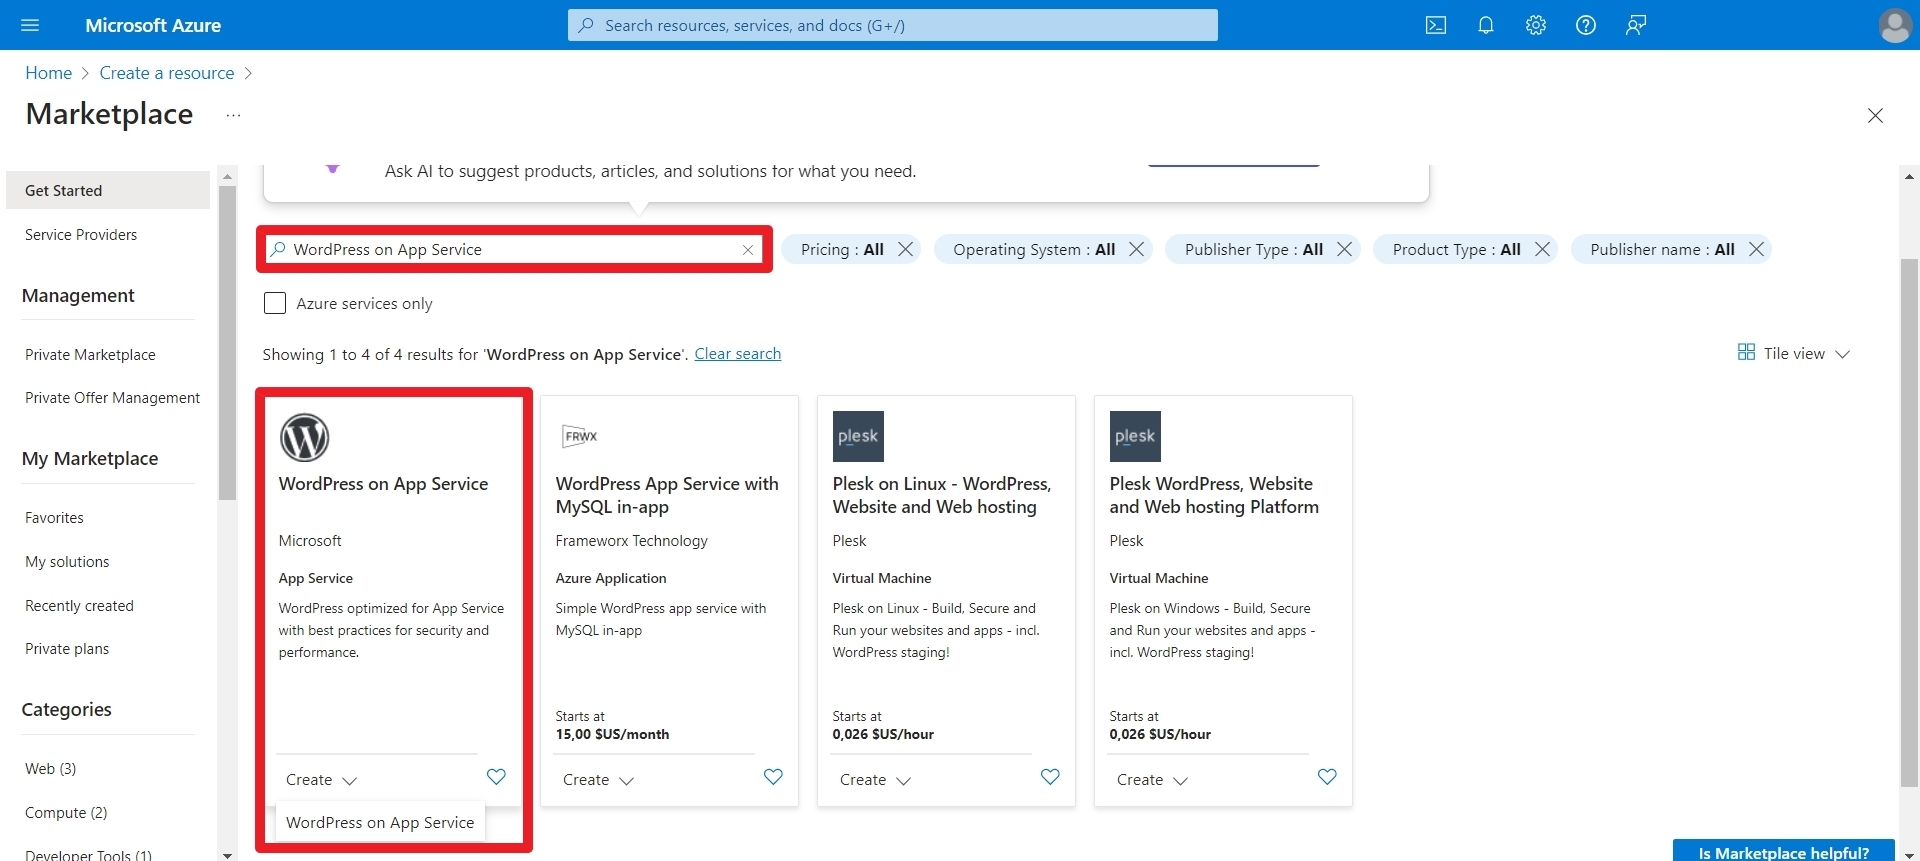The width and height of the screenshot is (1920, 861).
Task: Open Favorites under My Marketplace
Action: (54, 518)
